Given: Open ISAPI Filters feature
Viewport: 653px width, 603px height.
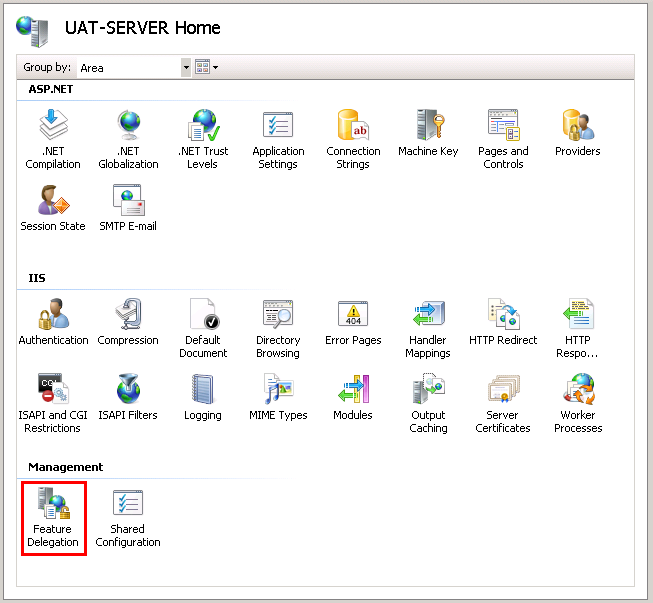Looking at the screenshot, I should click(128, 397).
